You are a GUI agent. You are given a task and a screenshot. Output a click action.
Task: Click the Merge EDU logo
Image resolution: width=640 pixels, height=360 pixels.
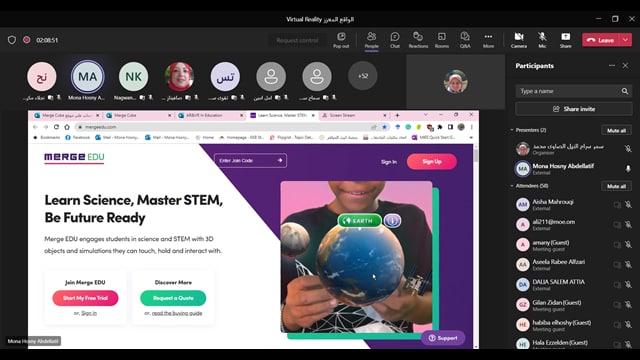pos(74,158)
